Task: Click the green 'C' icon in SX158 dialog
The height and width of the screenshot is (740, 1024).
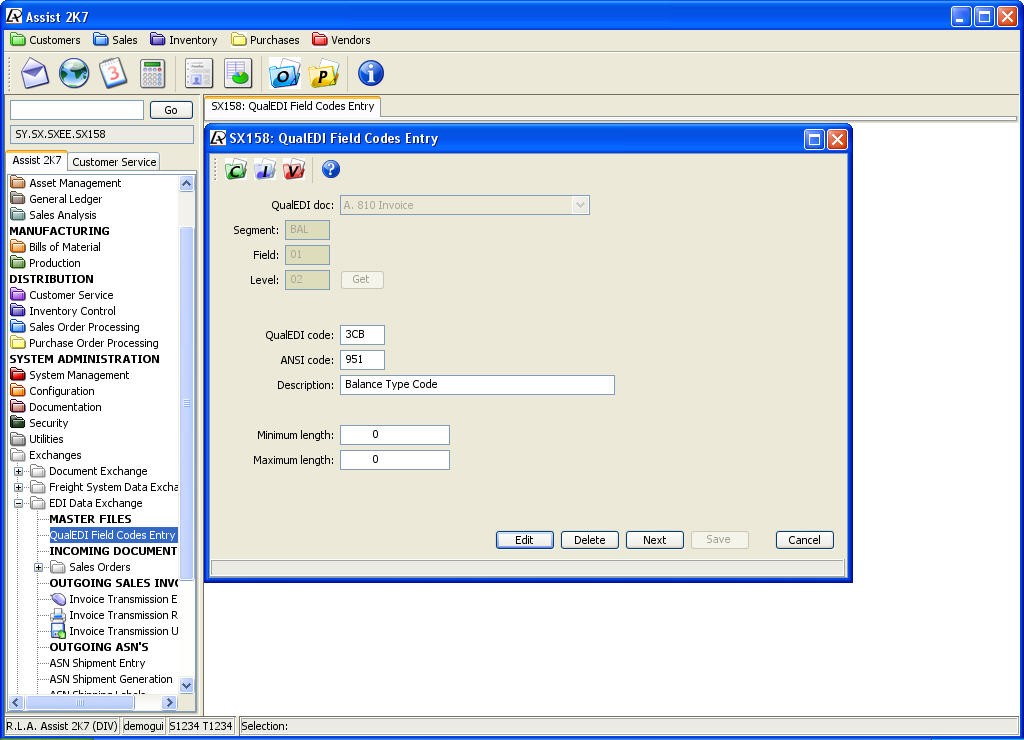Action: [x=236, y=170]
